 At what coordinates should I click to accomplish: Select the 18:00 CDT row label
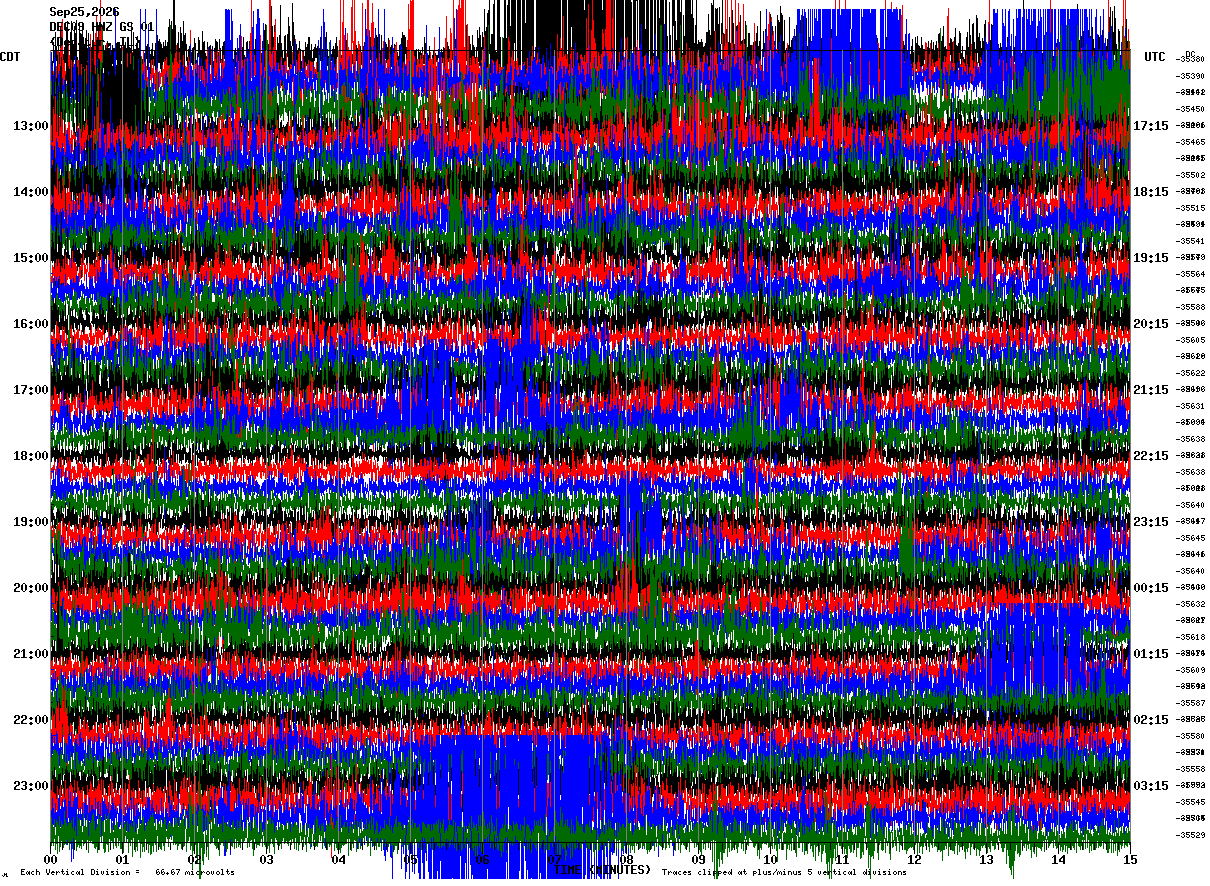(31, 456)
